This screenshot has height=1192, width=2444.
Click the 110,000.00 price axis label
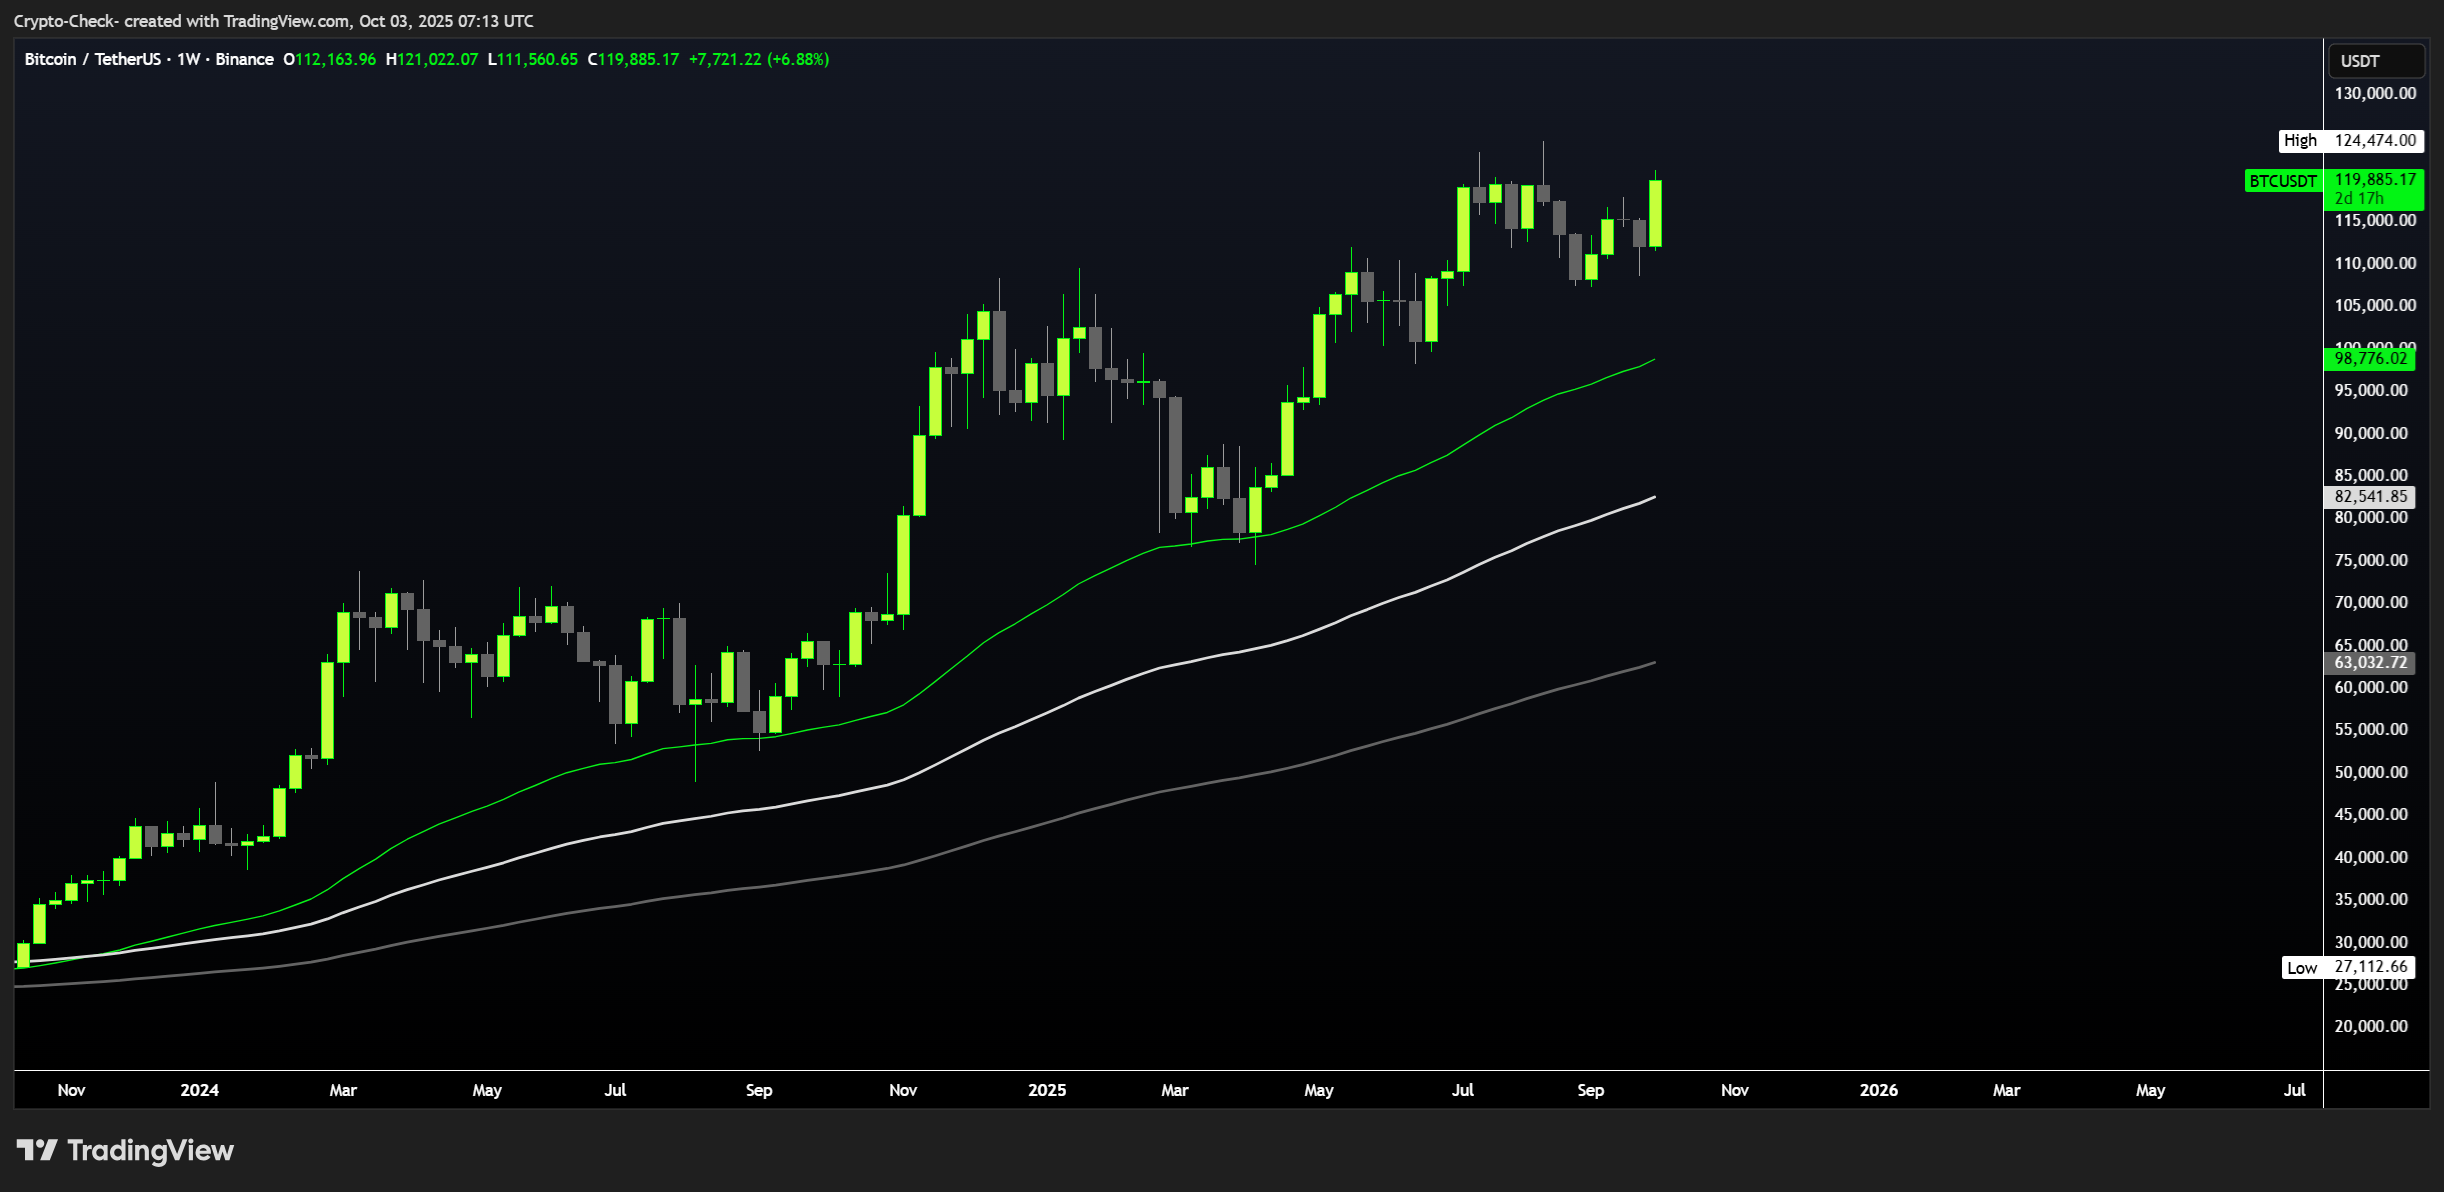2375,263
